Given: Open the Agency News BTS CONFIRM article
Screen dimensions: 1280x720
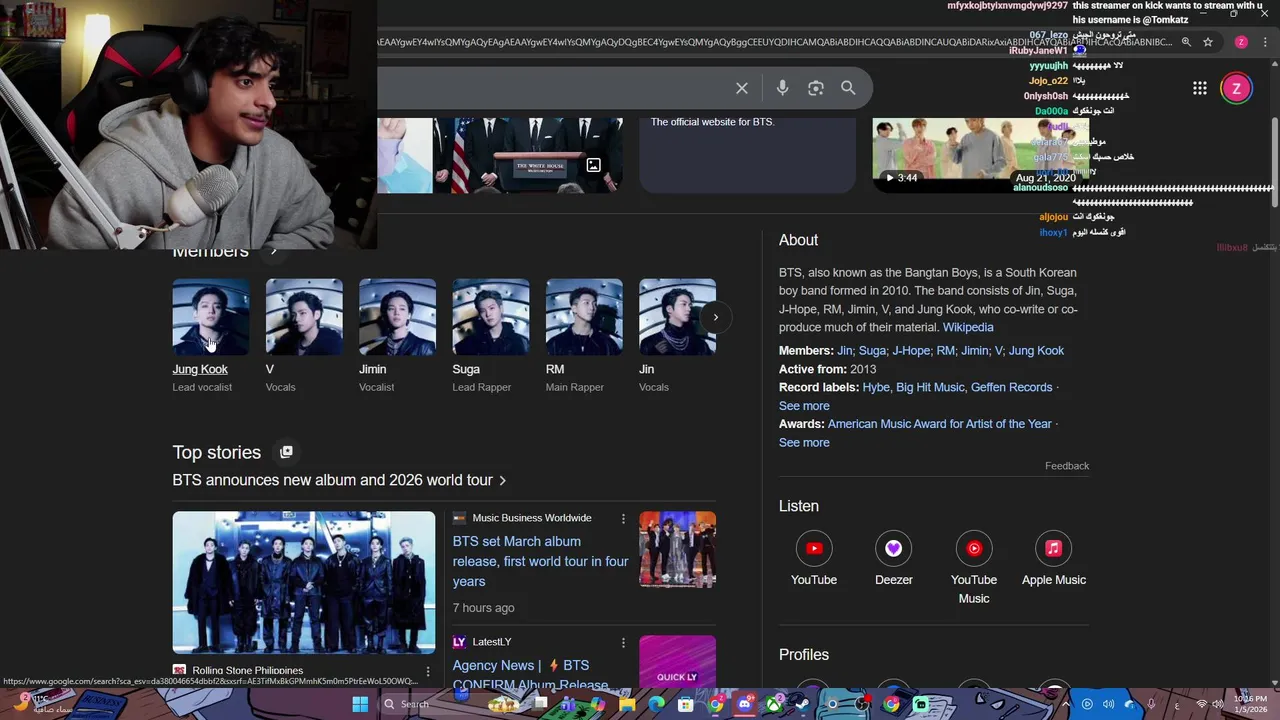Looking at the screenshot, I should pos(530,675).
